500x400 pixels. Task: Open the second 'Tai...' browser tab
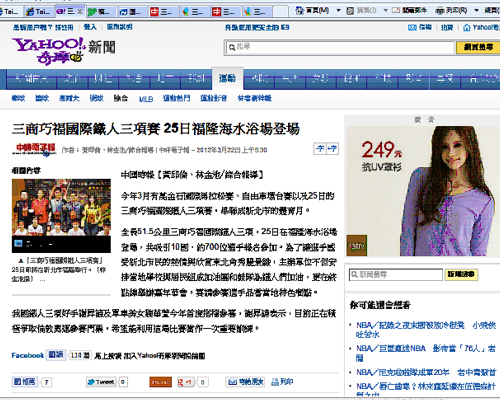point(39,12)
